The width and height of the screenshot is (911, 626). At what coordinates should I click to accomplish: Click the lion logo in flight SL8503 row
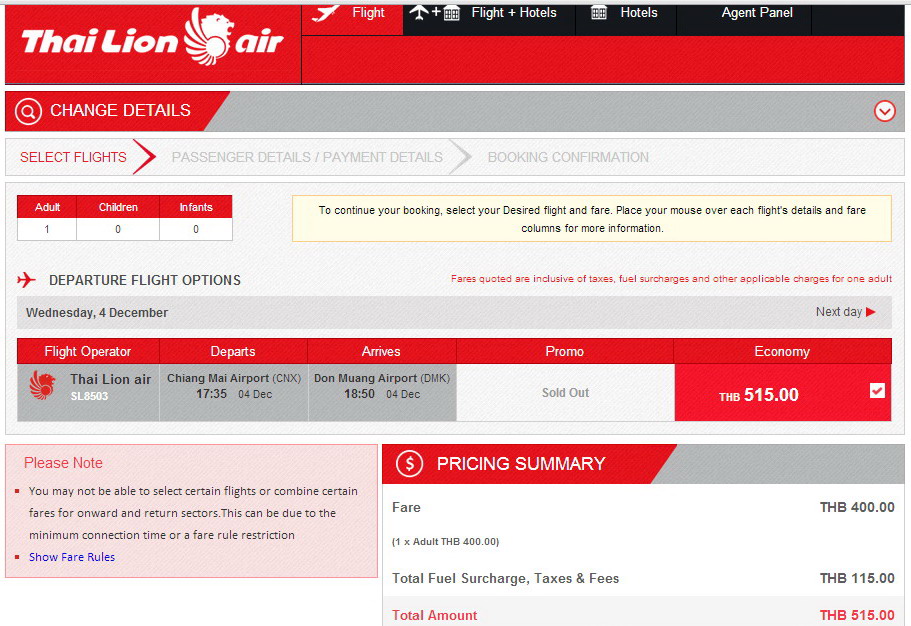(43, 385)
